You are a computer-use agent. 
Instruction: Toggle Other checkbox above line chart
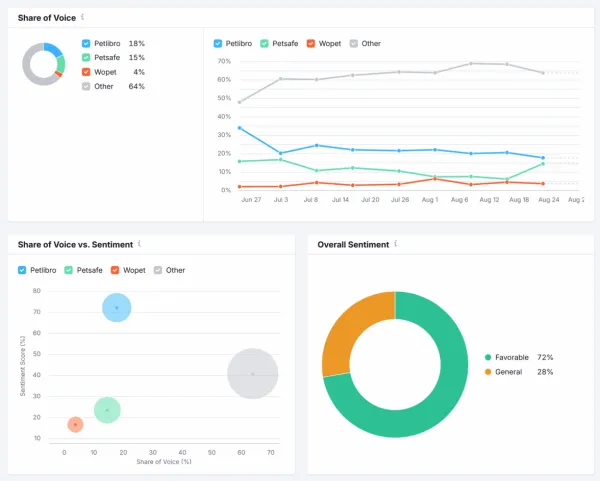tap(354, 43)
